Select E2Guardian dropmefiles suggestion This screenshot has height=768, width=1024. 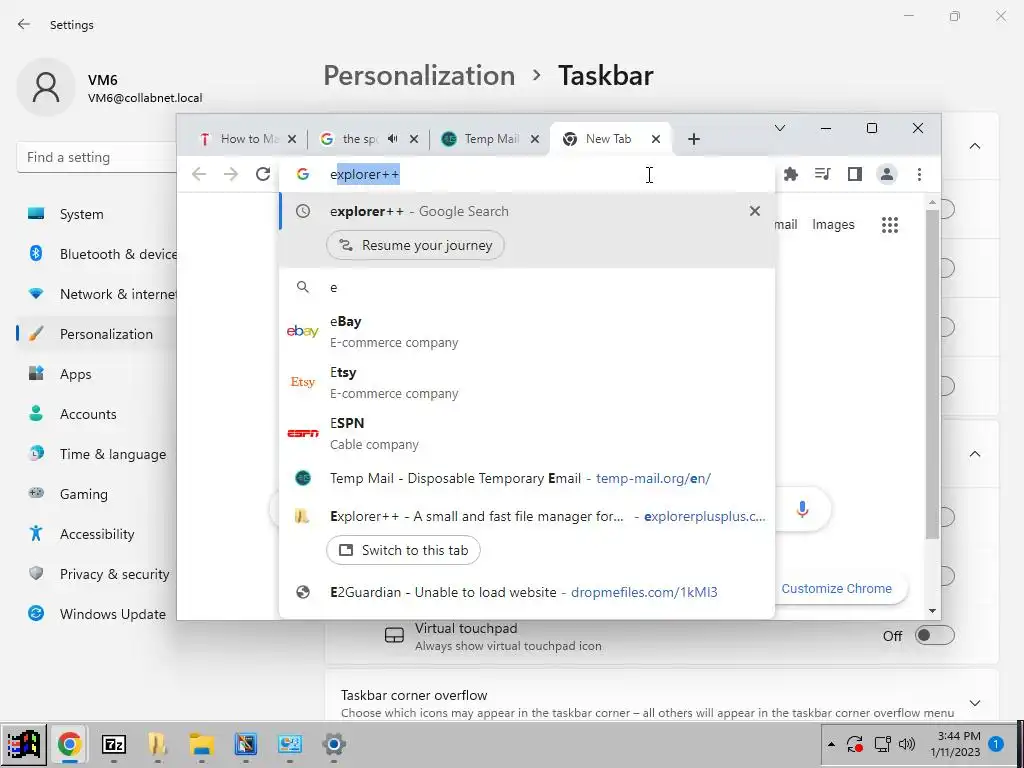pyautogui.click(x=526, y=592)
